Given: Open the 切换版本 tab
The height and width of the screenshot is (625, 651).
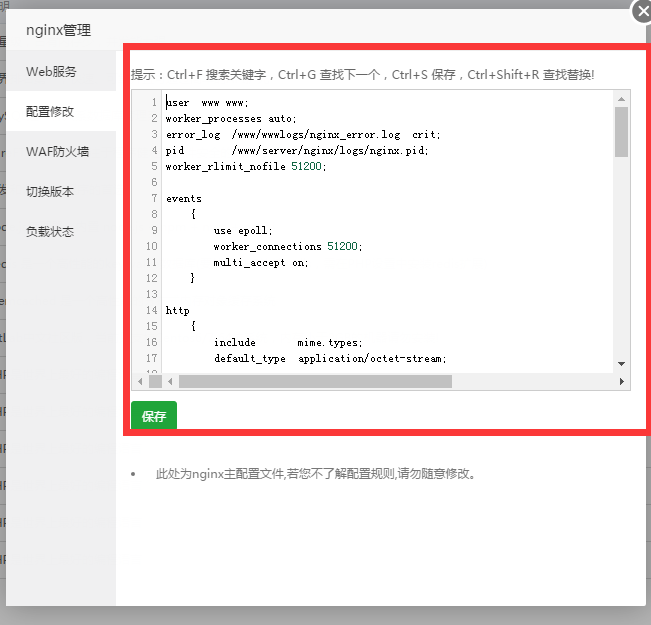Looking at the screenshot, I should click(x=61, y=191).
